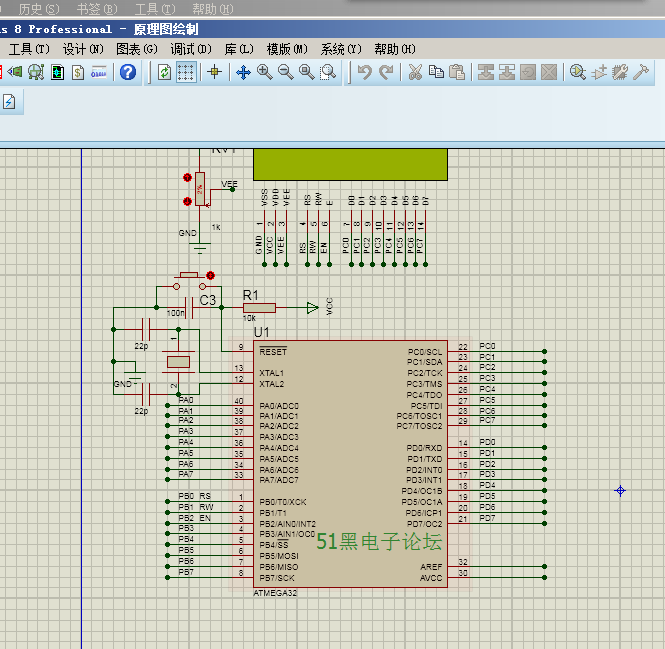Click the zoom out magnifier icon
Screen dimensions: 665x649
point(285,72)
